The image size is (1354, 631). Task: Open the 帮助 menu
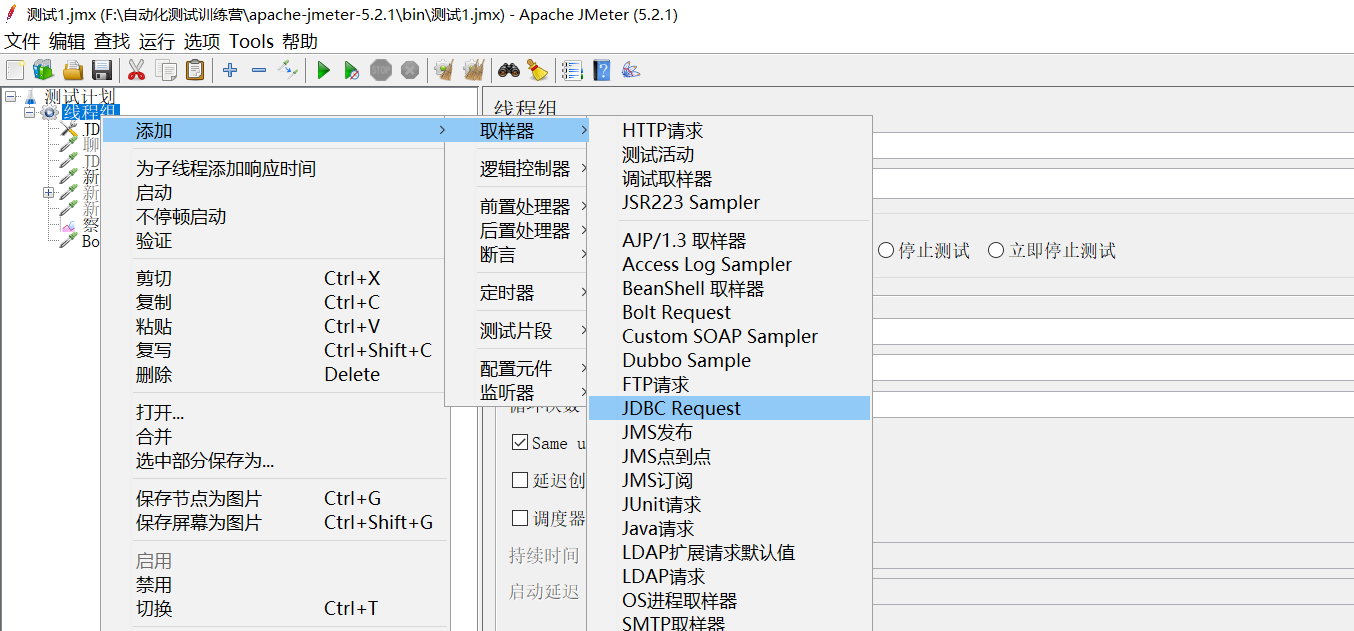[300, 41]
